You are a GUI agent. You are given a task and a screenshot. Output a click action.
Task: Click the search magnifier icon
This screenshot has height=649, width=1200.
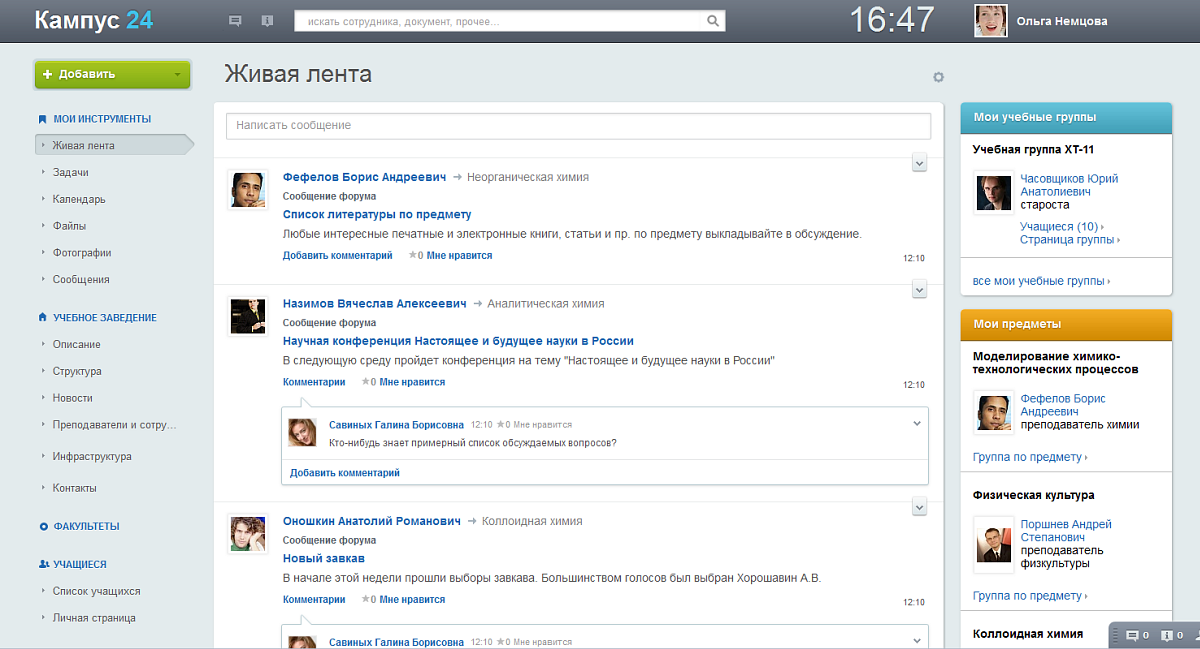click(713, 21)
